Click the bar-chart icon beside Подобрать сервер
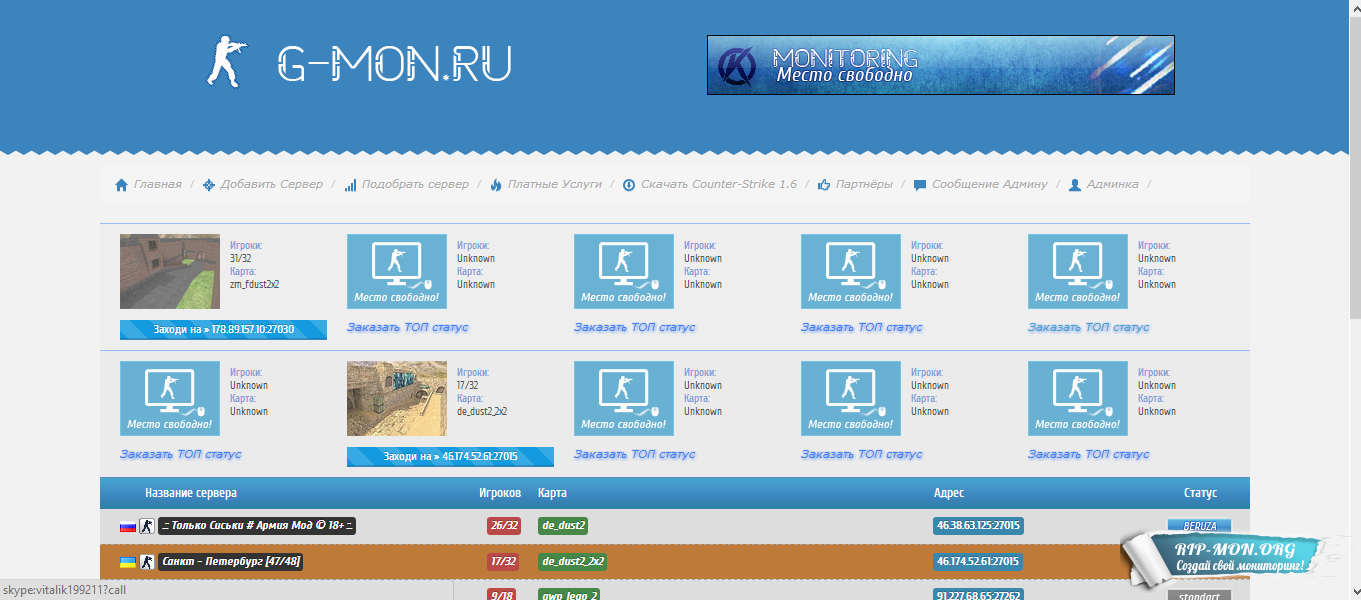The width and height of the screenshot is (1361, 600). tap(350, 185)
